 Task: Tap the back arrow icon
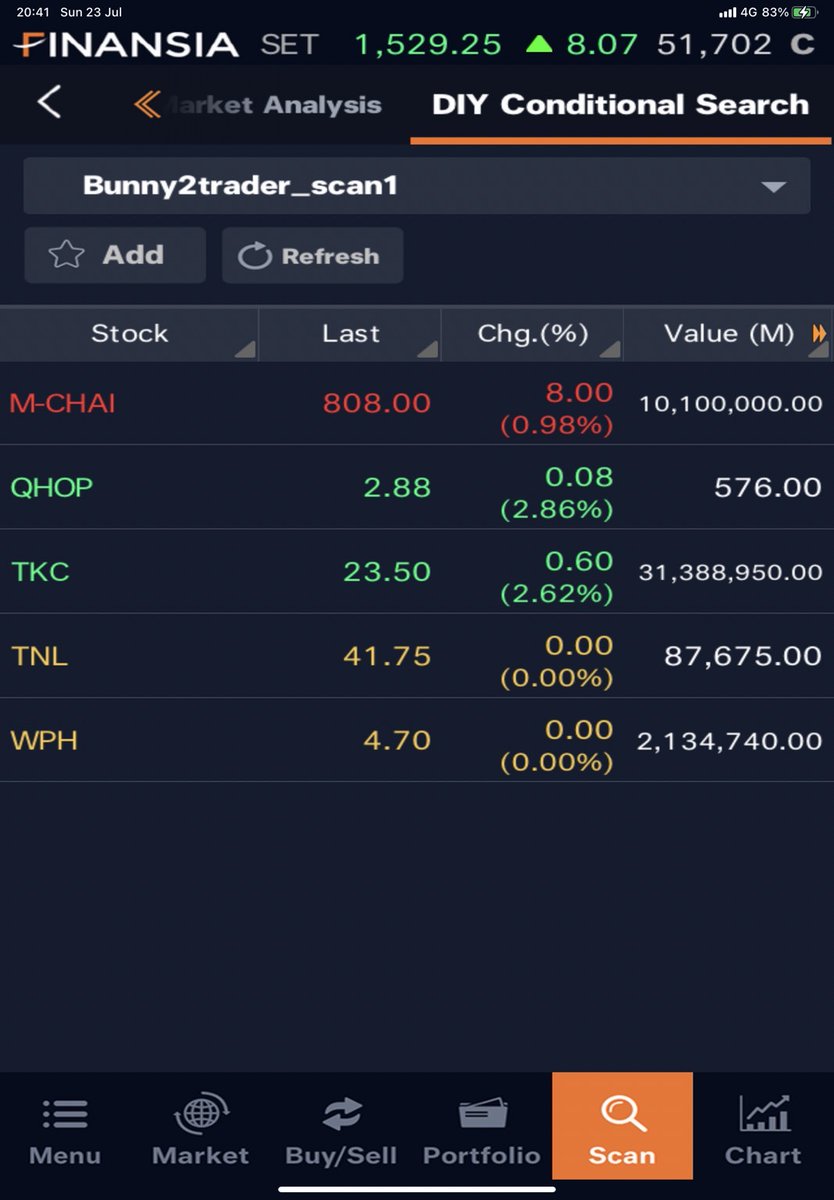[x=49, y=102]
